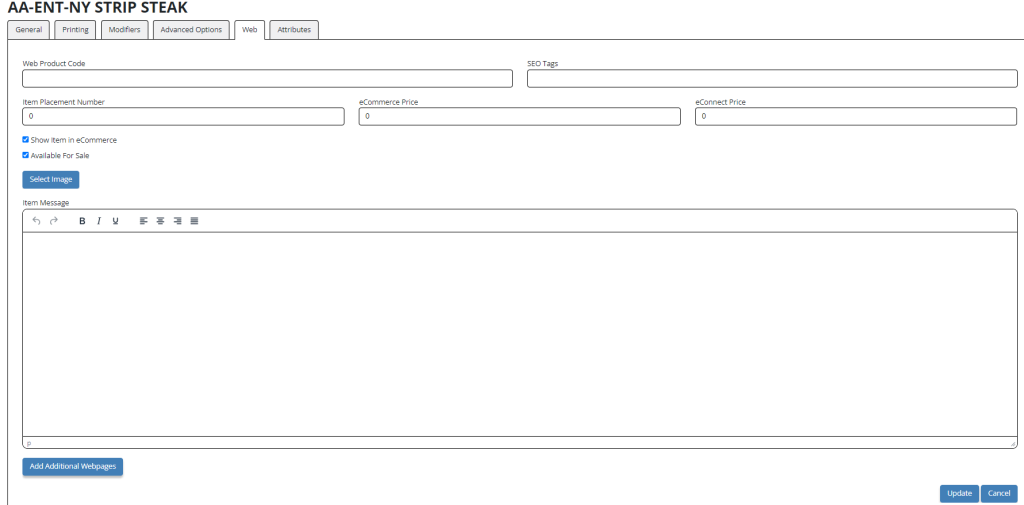1024x505 pixels.
Task: Toggle italic formatting in editor toolbar
Action: [99, 221]
